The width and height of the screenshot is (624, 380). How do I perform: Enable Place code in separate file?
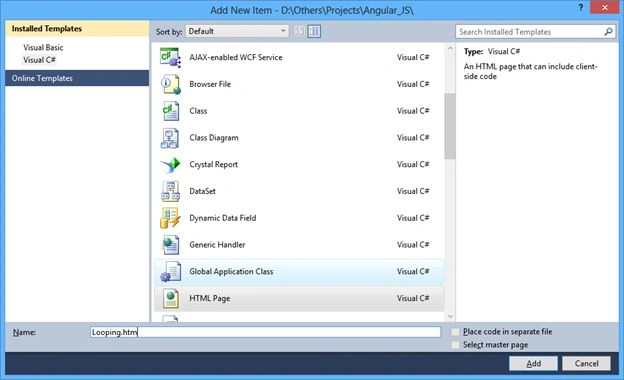(x=455, y=332)
